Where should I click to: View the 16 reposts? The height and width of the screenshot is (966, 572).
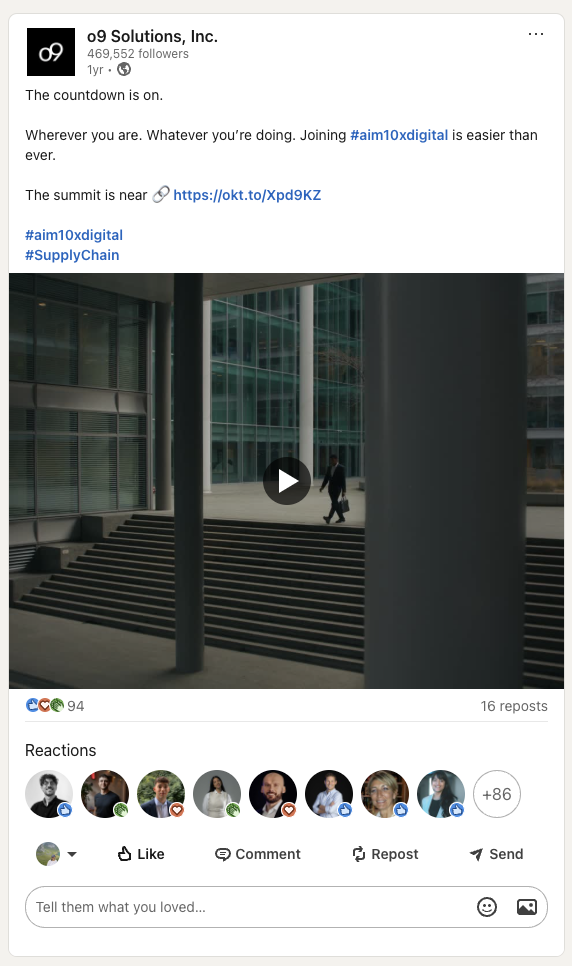514,706
